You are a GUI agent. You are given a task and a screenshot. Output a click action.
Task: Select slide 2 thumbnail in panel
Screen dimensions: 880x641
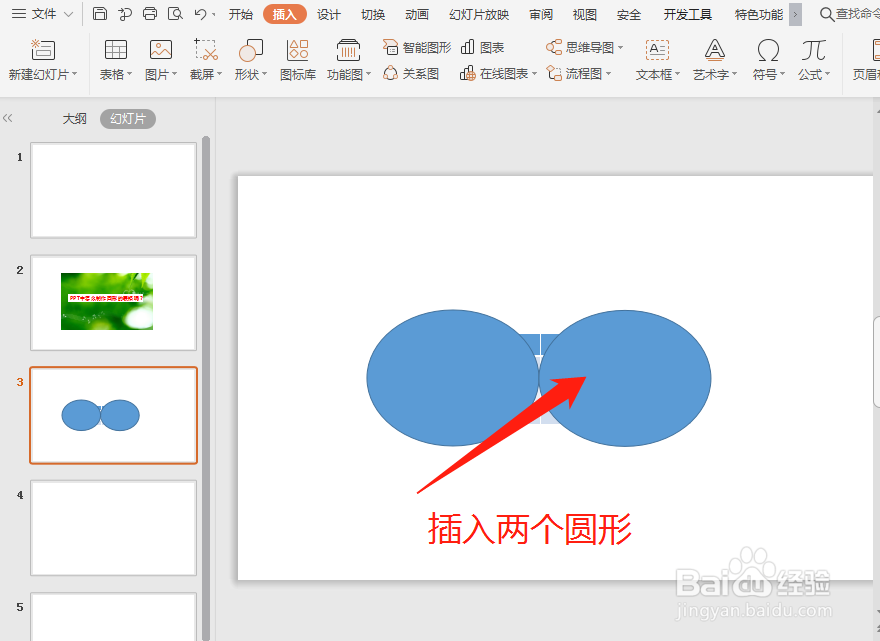point(113,303)
